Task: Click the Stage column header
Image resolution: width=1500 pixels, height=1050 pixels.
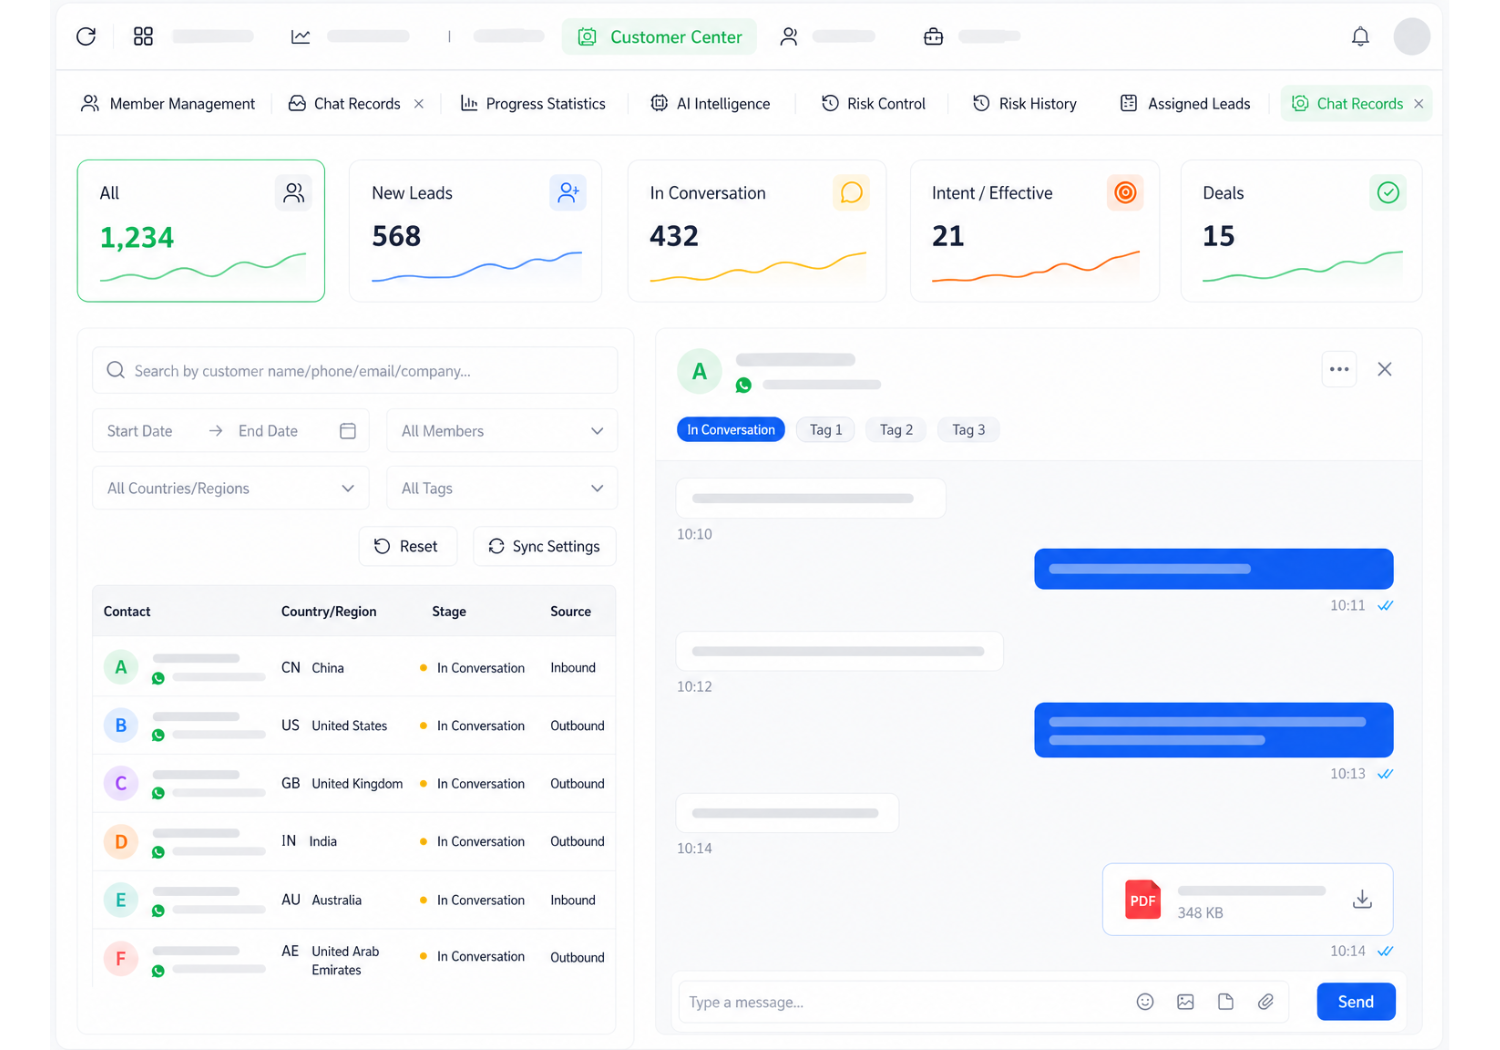Action: click(x=449, y=612)
